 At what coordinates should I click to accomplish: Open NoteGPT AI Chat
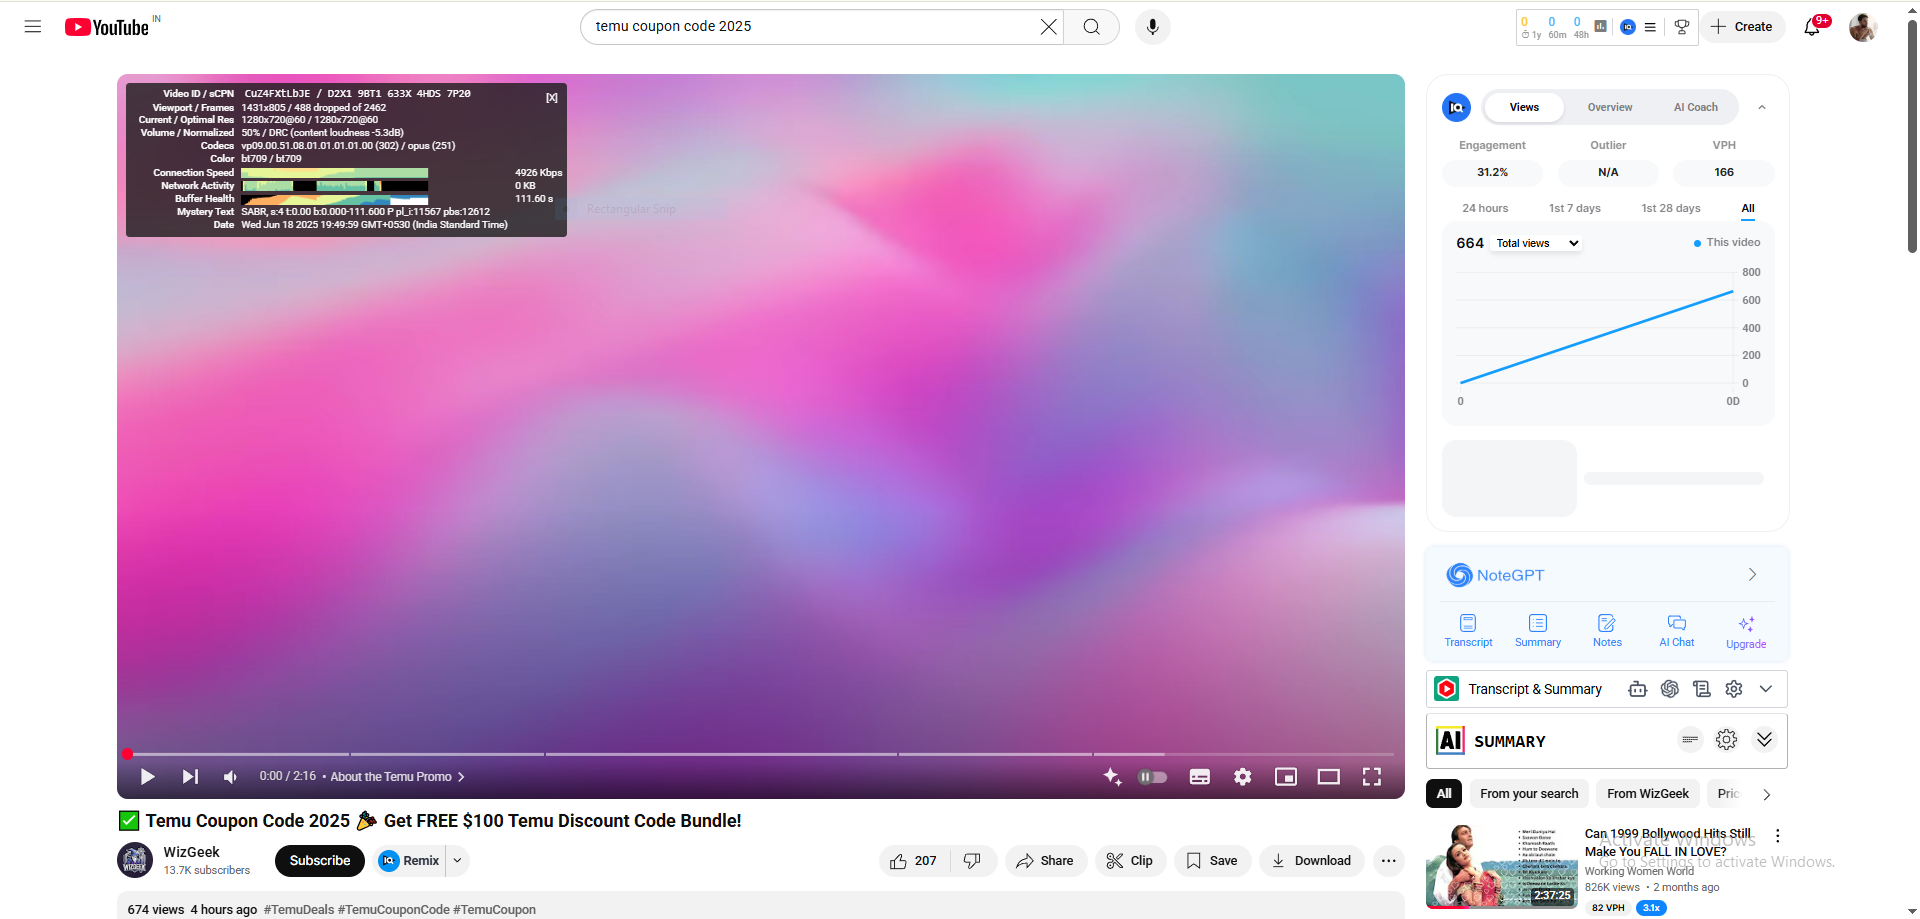1677,631
